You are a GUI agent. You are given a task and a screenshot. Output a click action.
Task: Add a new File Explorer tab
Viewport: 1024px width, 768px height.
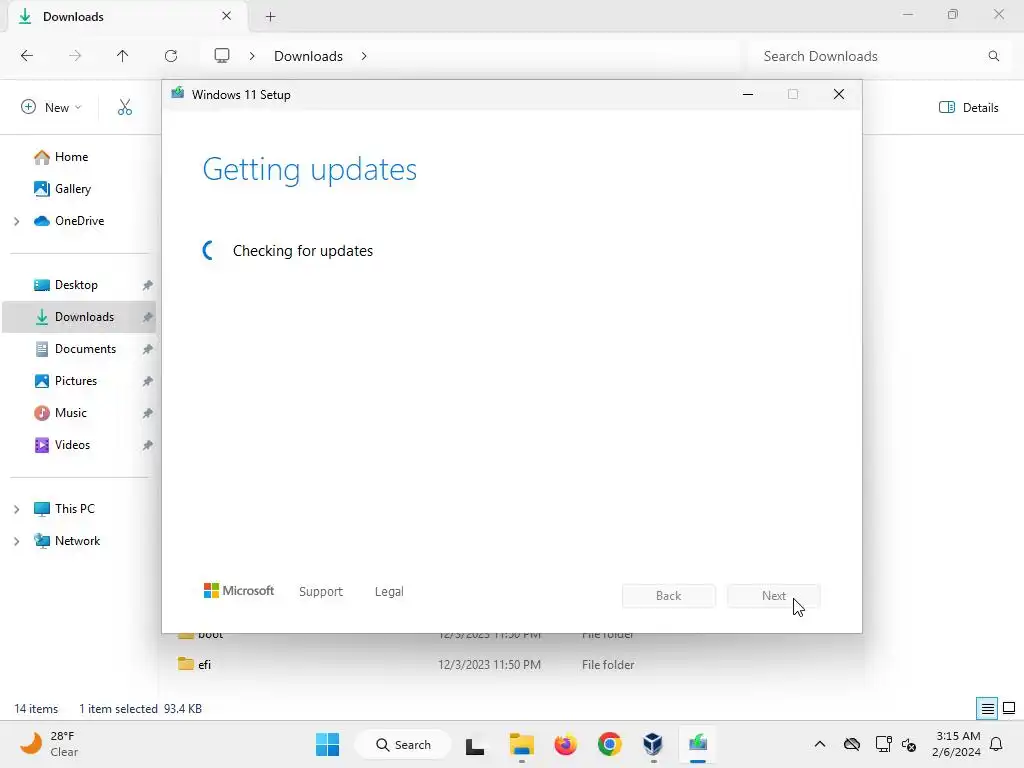coord(270,17)
